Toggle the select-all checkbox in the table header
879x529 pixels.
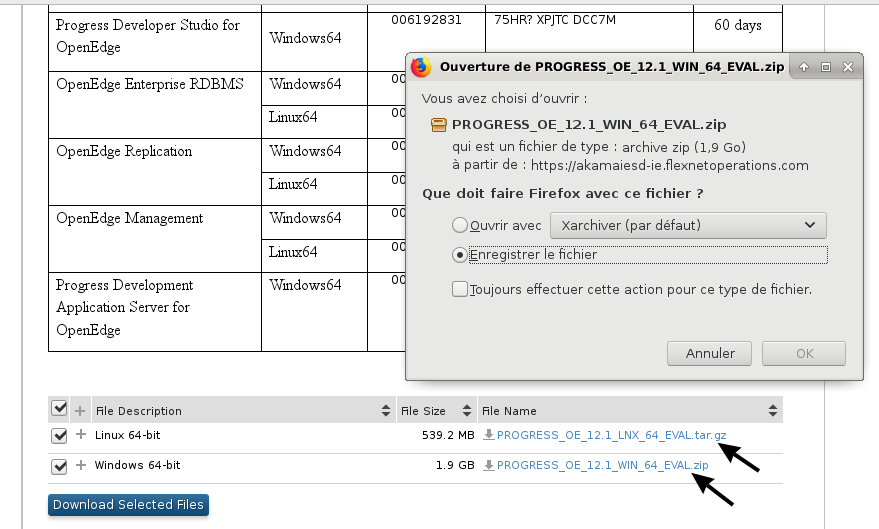(59, 409)
